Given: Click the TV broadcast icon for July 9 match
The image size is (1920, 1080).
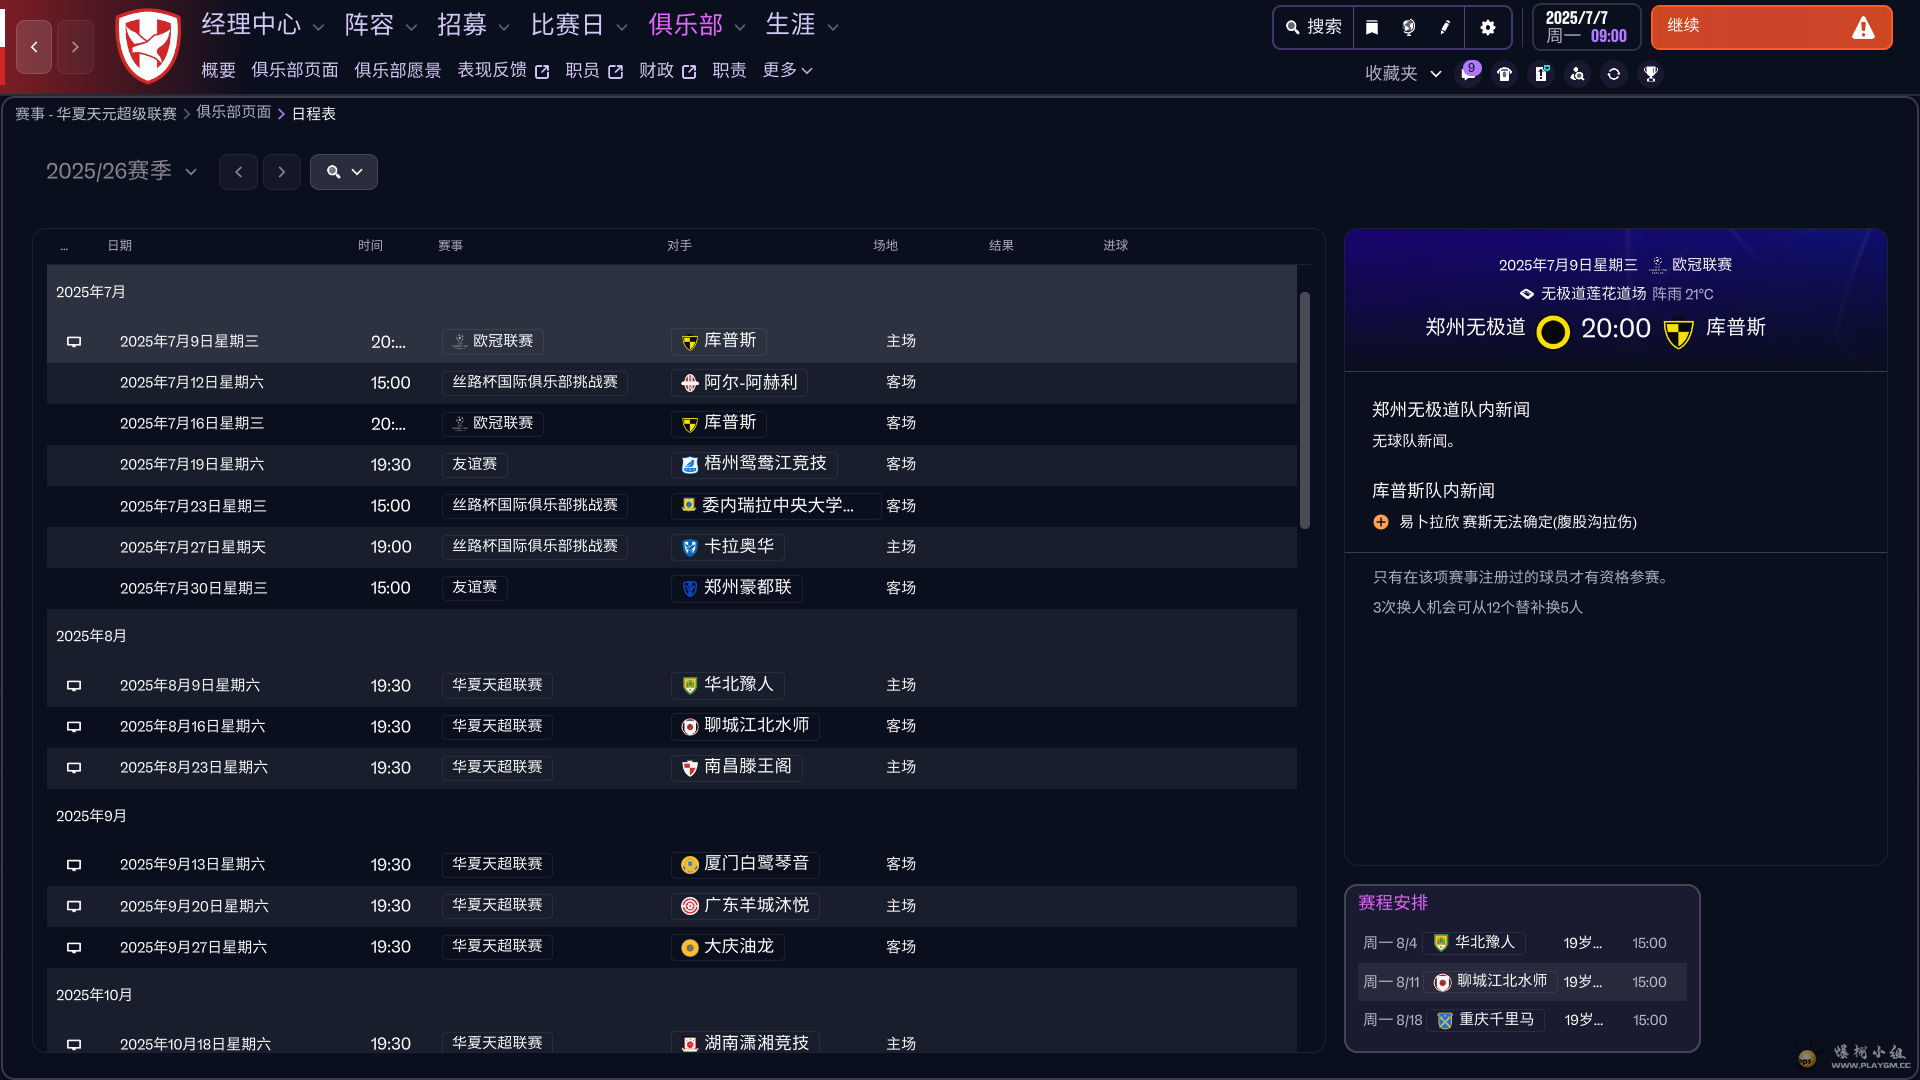Looking at the screenshot, I should pyautogui.click(x=74, y=342).
